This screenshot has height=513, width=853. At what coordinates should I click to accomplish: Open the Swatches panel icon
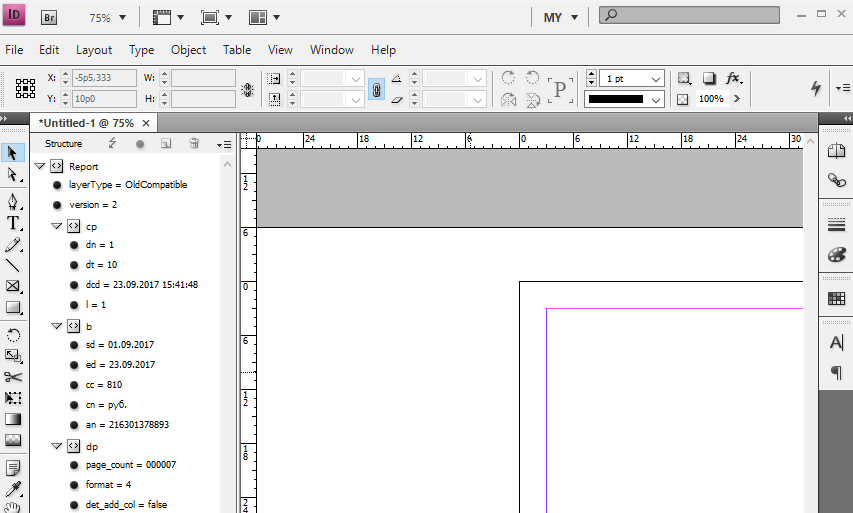[836, 298]
